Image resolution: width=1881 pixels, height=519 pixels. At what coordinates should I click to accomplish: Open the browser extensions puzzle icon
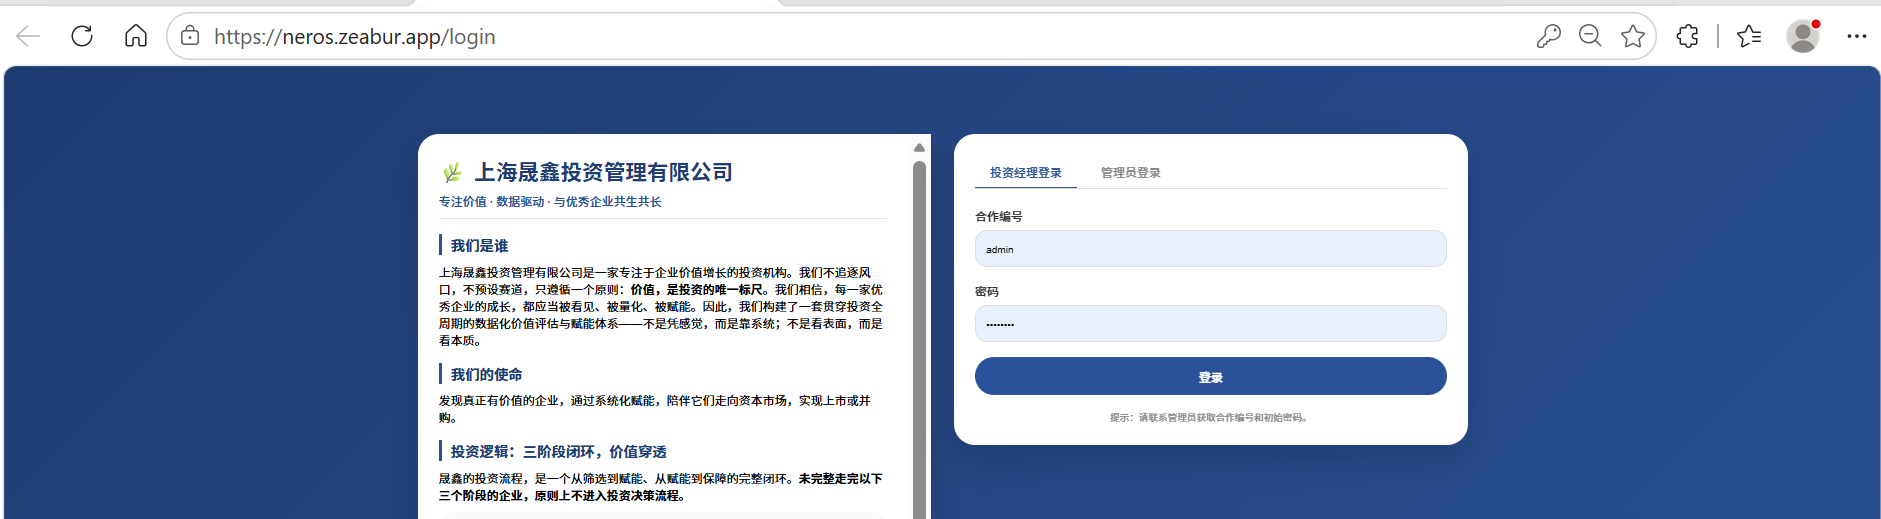pyautogui.click(x=1688, y=37)
